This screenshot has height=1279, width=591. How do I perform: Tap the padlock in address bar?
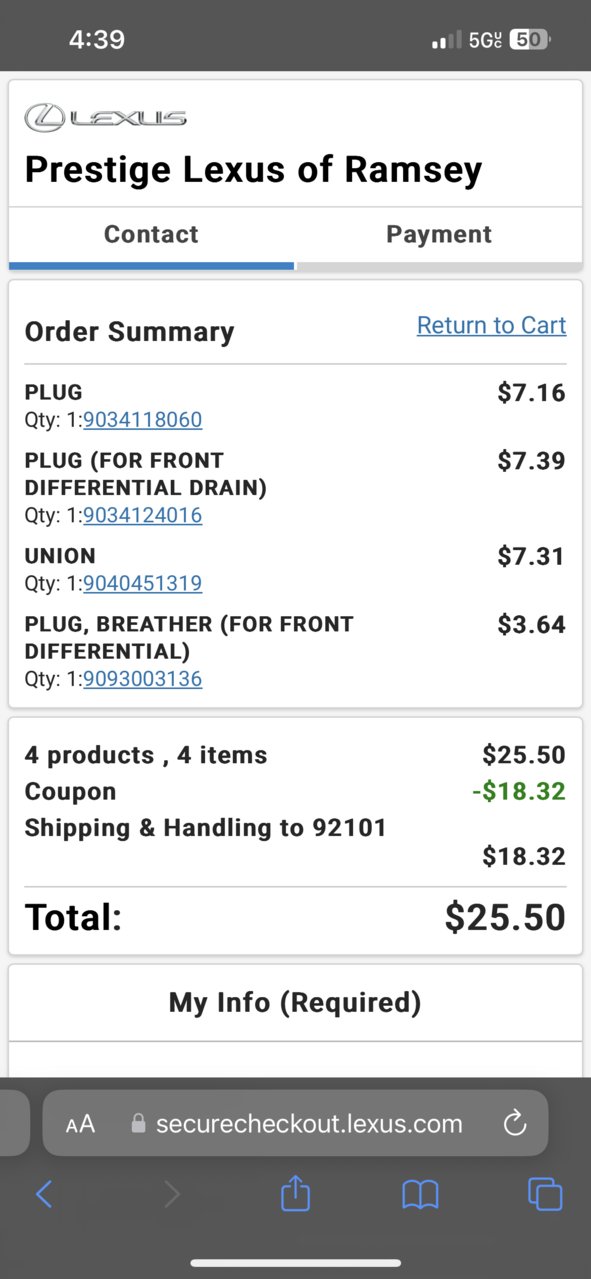[139, 1123]
